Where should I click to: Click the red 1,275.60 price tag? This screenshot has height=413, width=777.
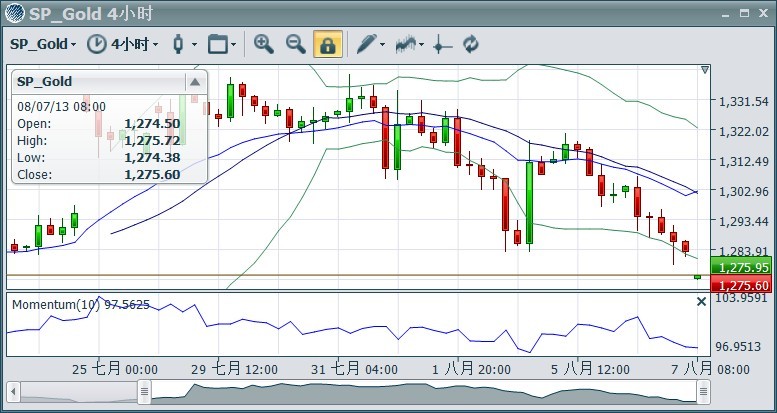(x=741, y=285)
